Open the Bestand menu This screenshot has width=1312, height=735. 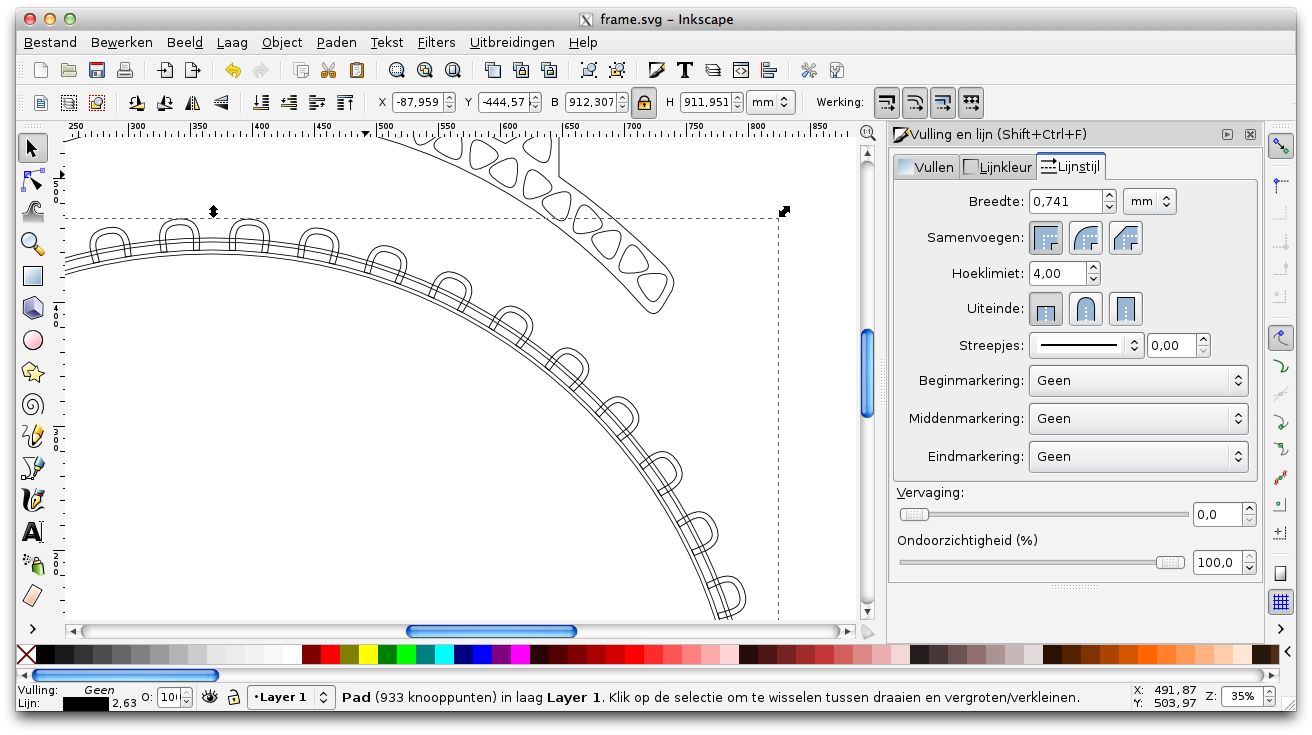point(50,42)
